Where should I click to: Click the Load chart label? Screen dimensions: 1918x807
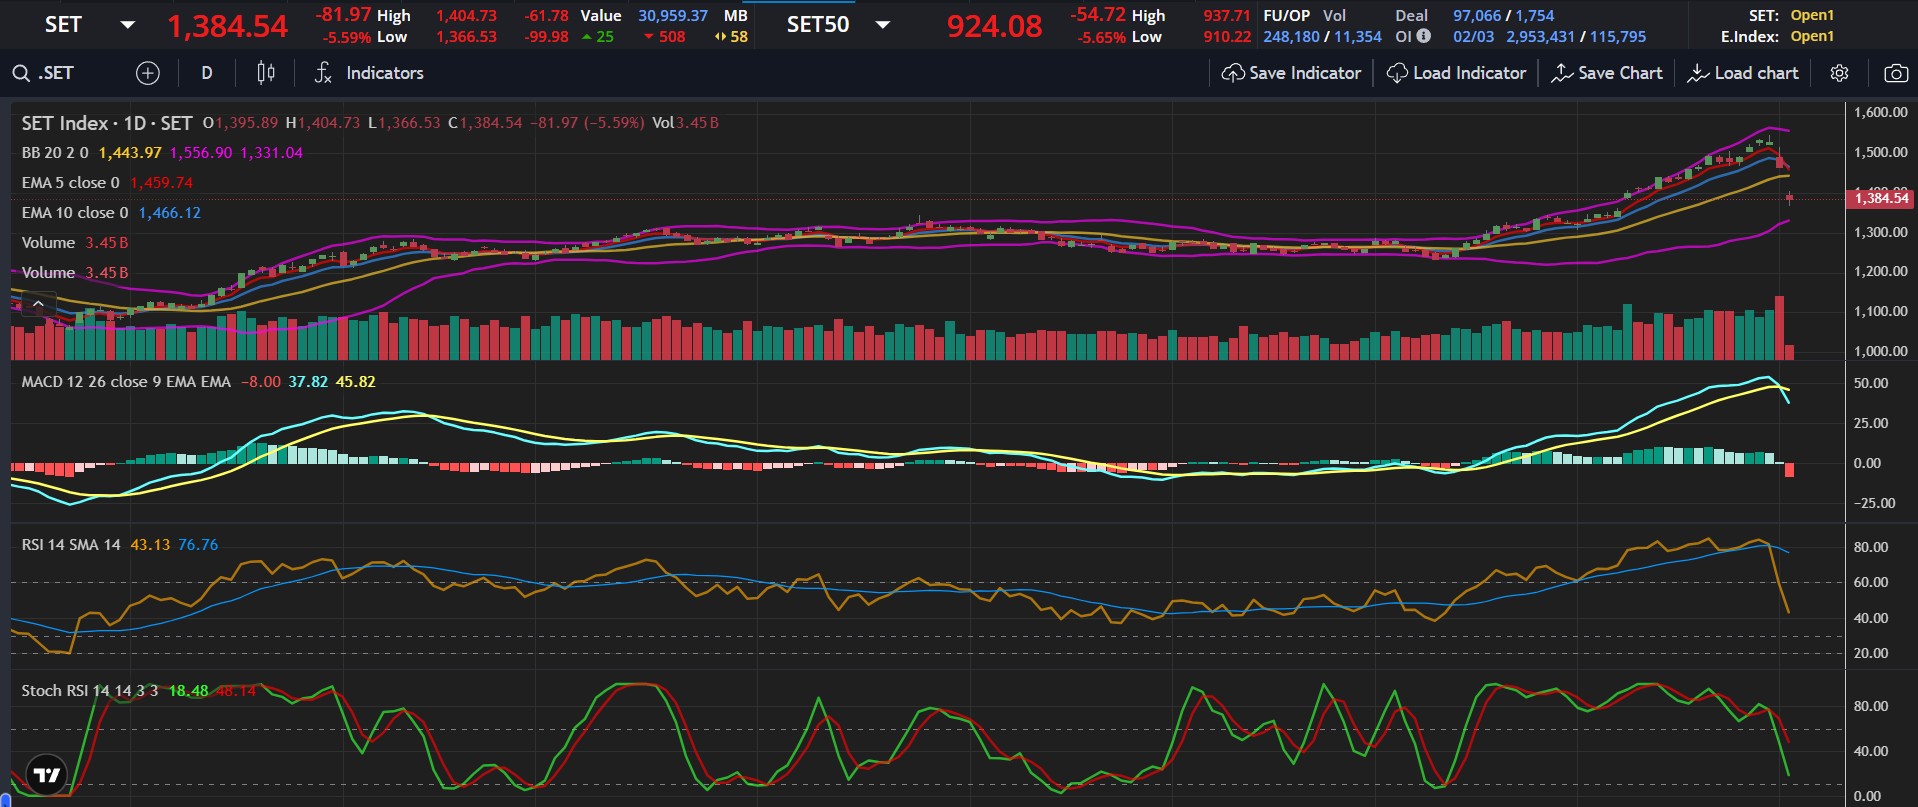[x=1756, y=73]
